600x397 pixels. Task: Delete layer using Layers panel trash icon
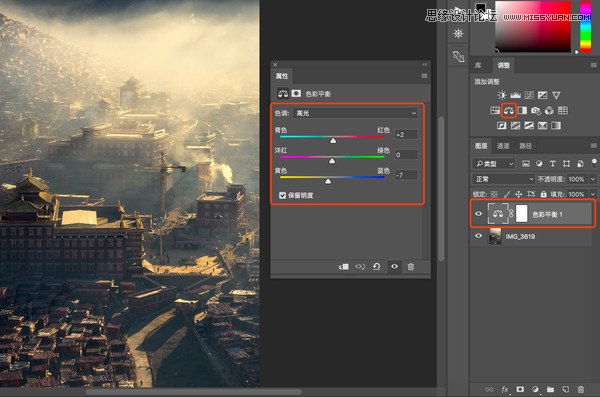(580, 389)
